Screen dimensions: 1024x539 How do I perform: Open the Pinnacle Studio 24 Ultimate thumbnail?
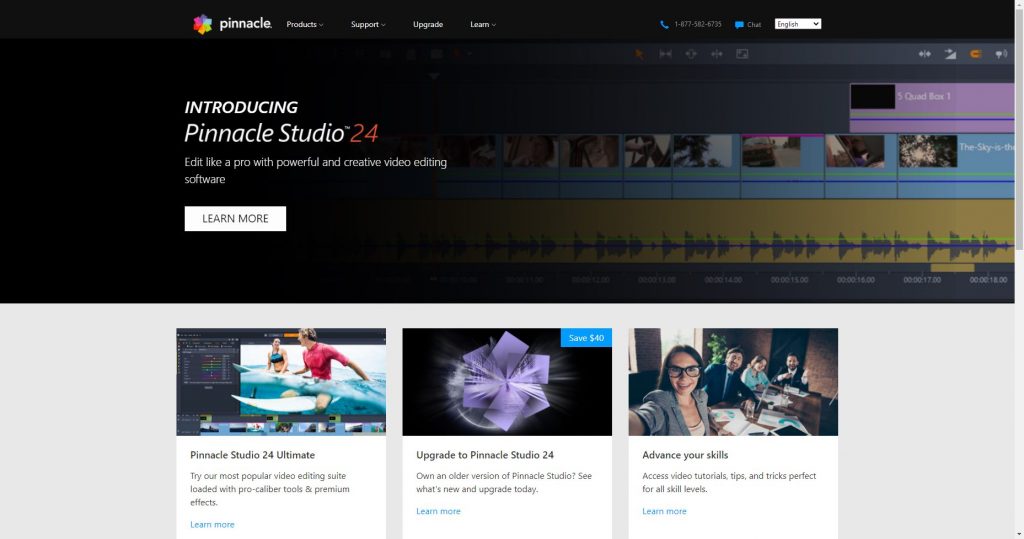point(281,382)
